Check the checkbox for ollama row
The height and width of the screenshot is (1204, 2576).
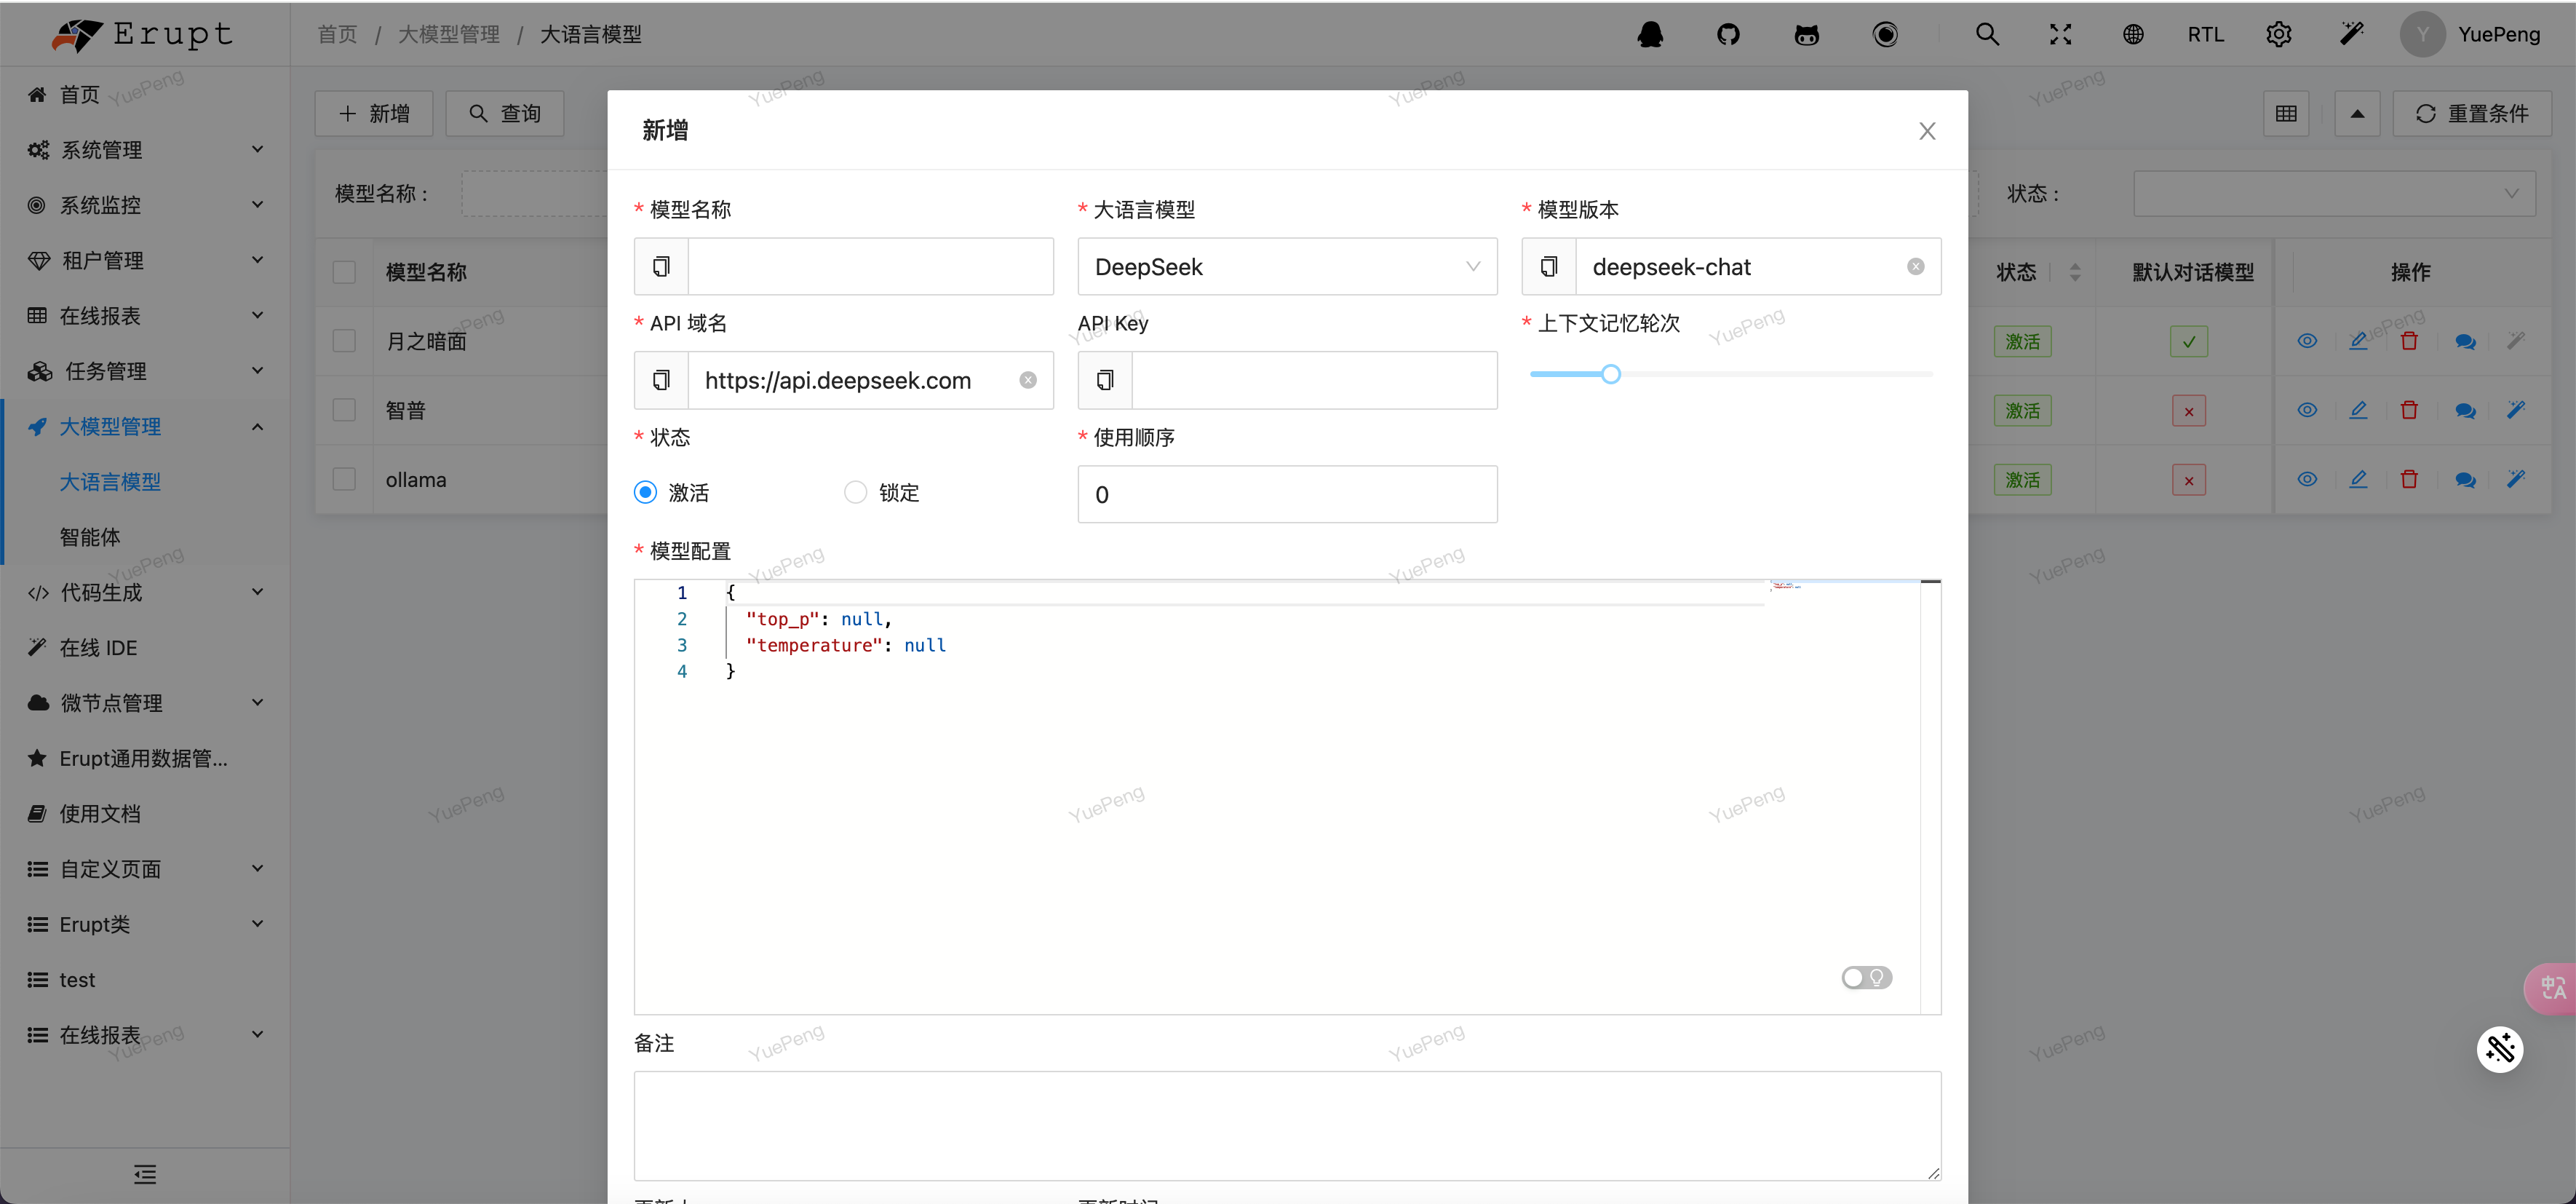pos(344,479)
